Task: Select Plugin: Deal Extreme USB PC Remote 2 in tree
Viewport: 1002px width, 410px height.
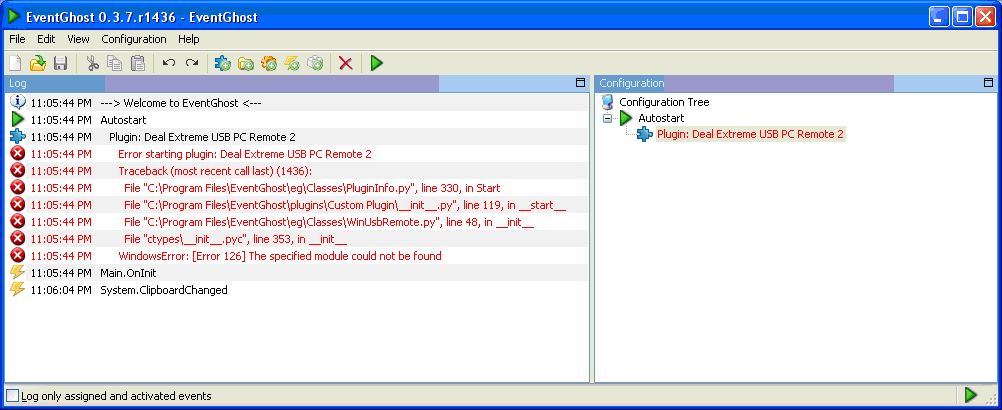Action: click(750, 134)
